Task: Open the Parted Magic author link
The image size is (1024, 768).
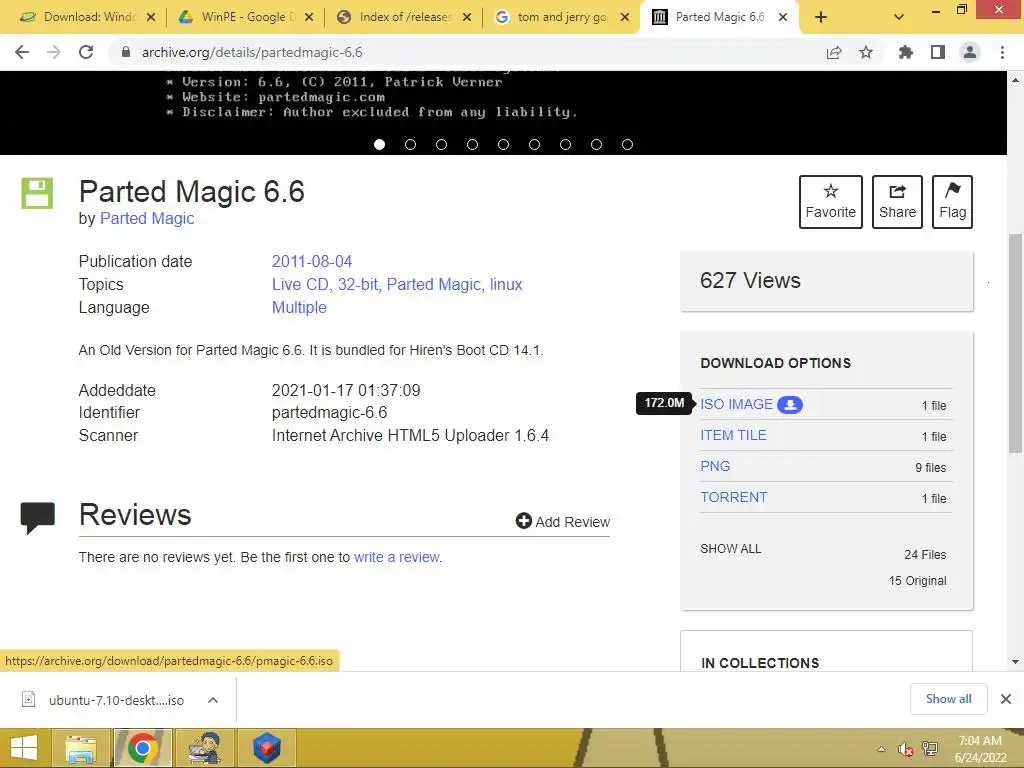Action: 147,218
